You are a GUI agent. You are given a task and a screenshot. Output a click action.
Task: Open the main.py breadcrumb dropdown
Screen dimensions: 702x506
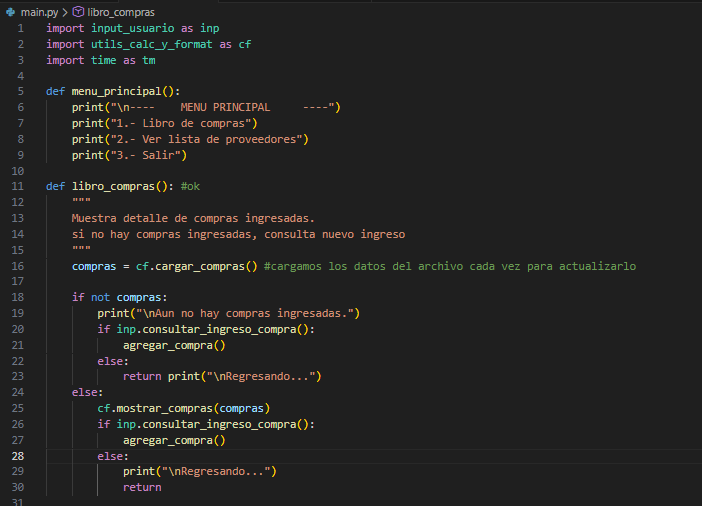tap(37, 11)
